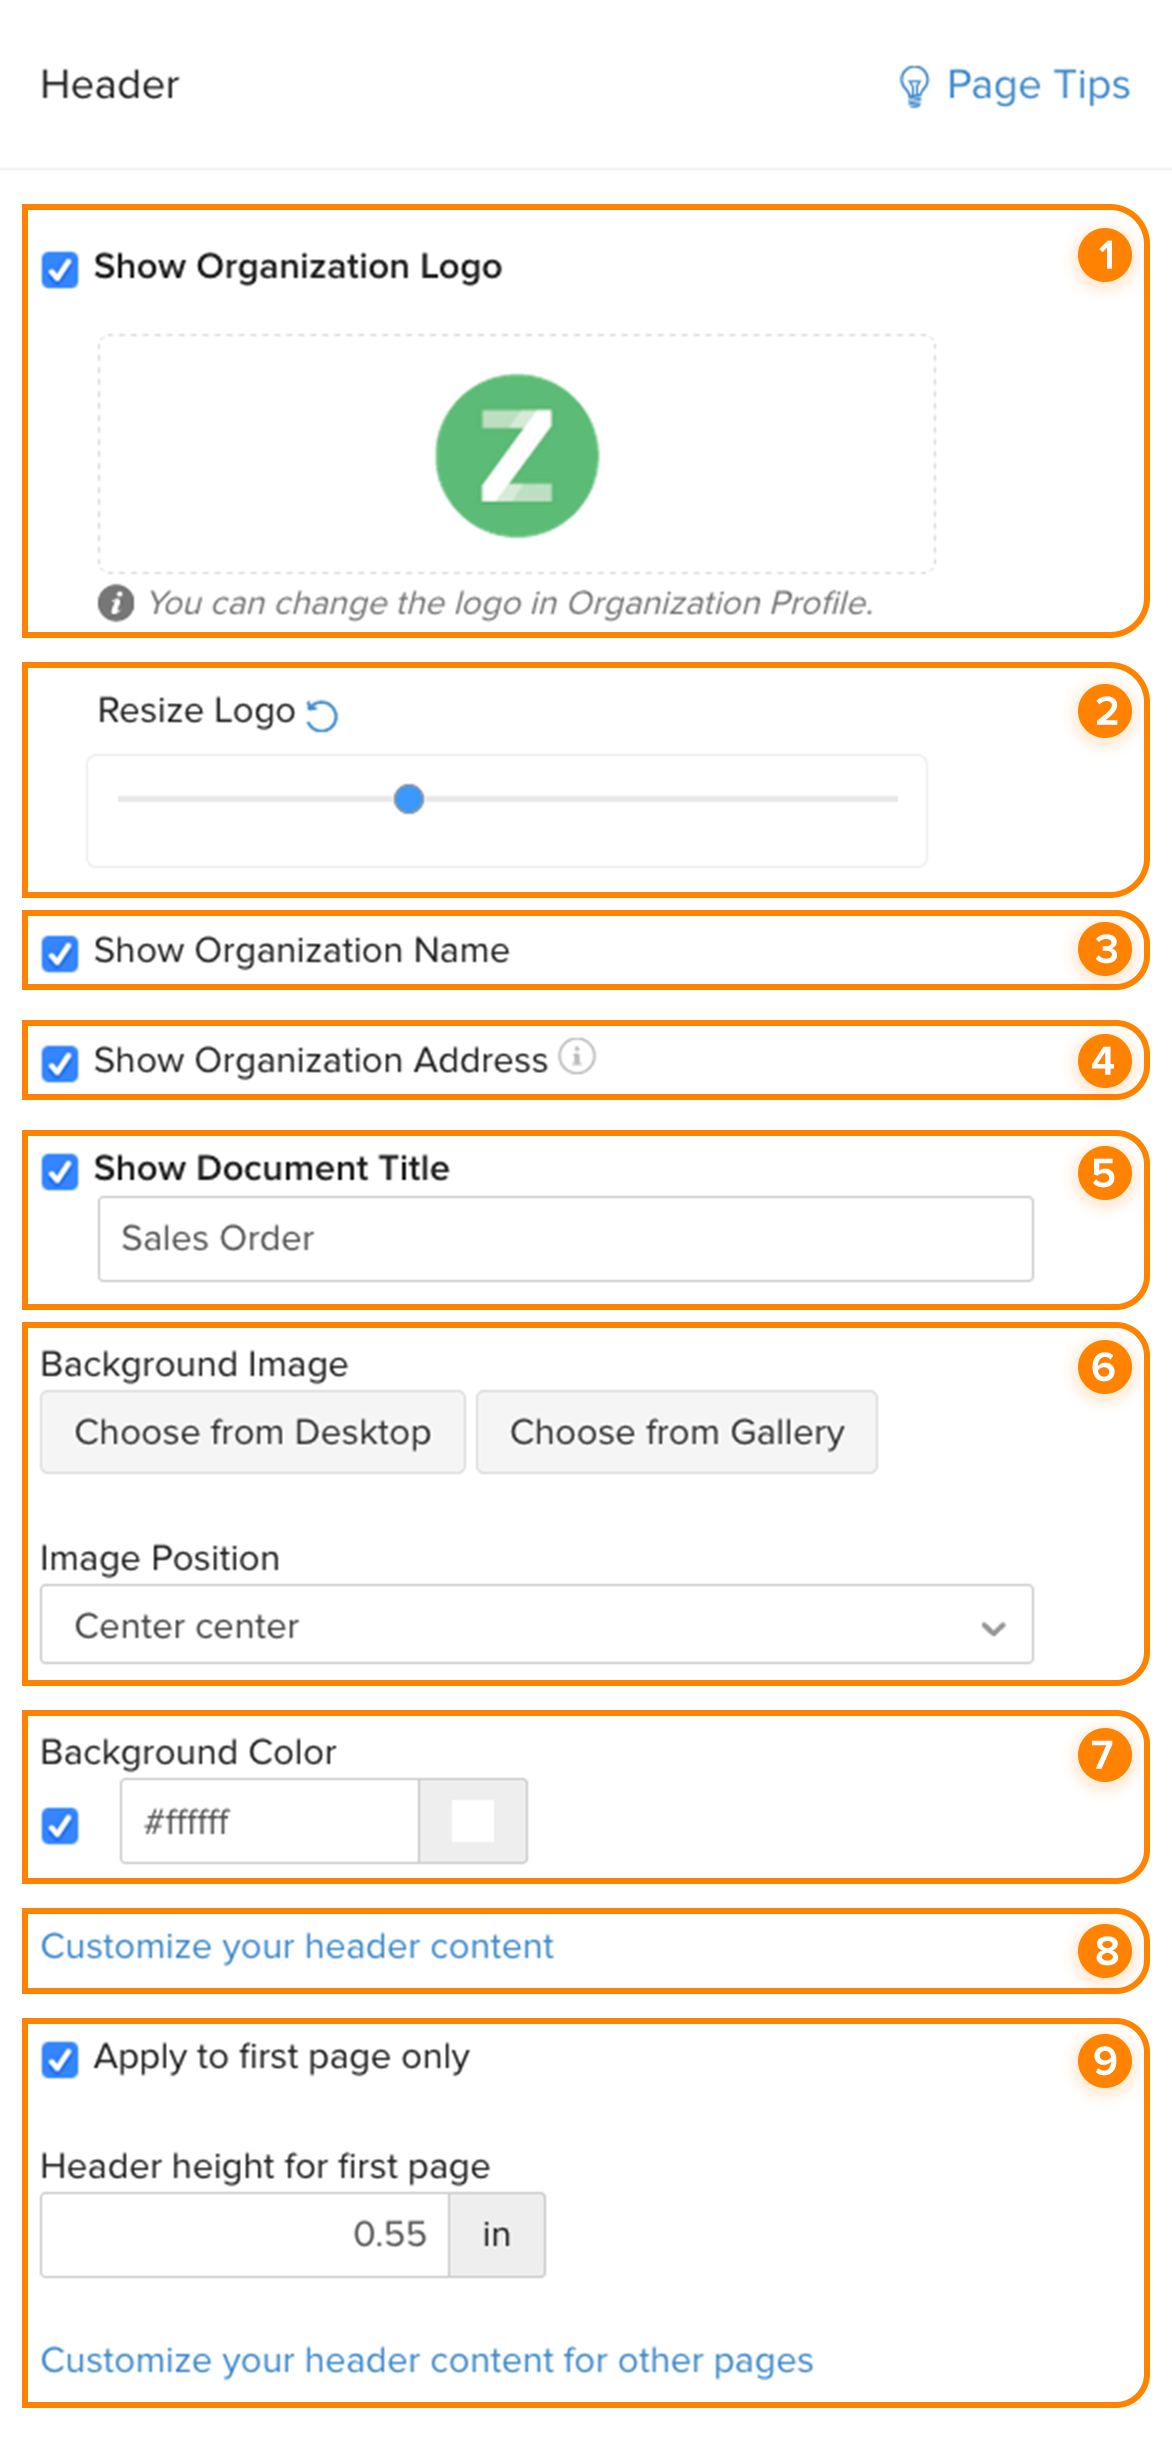Click the Sales Order document title field

(565, 1238)
